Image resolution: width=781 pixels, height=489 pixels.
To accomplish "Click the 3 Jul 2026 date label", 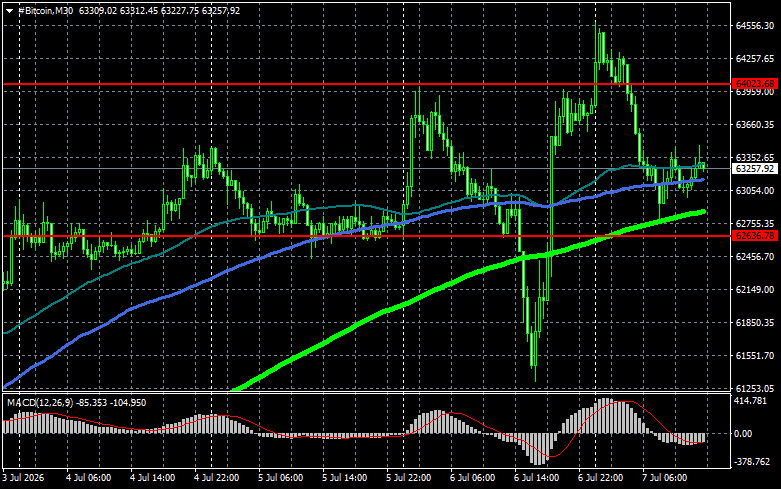I will 23,478.
